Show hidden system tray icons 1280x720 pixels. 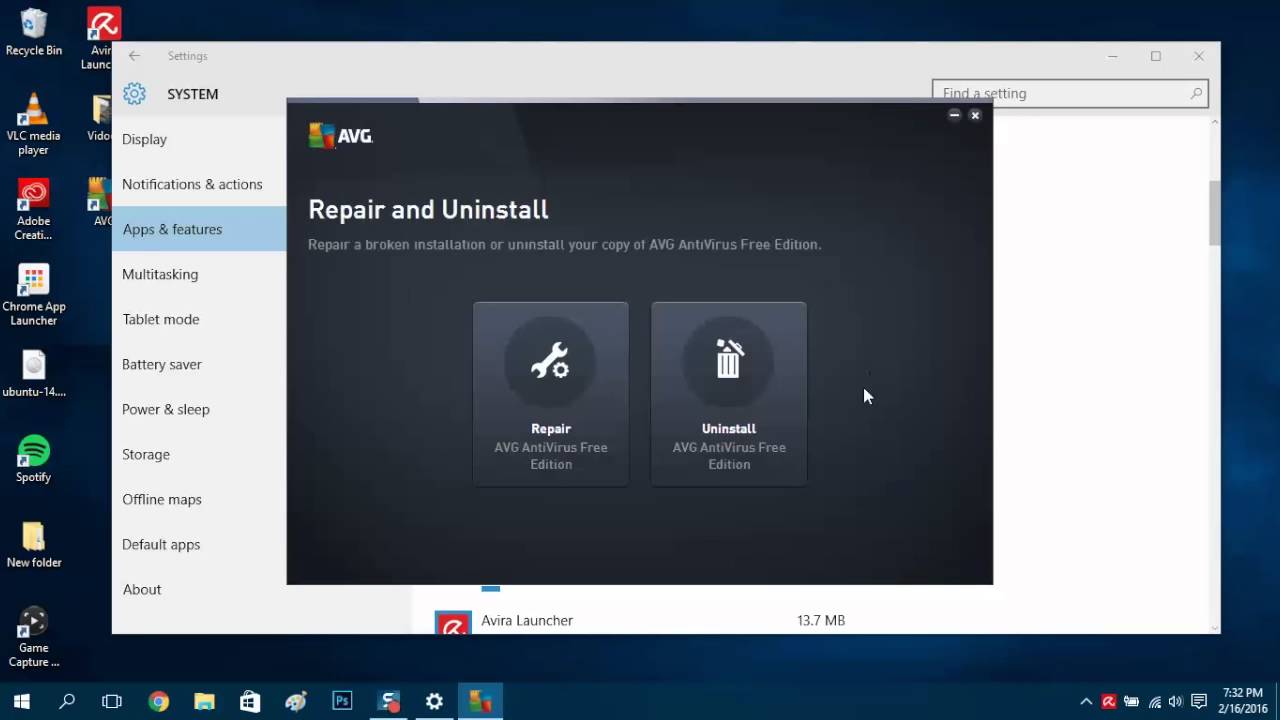point(1086,702)
